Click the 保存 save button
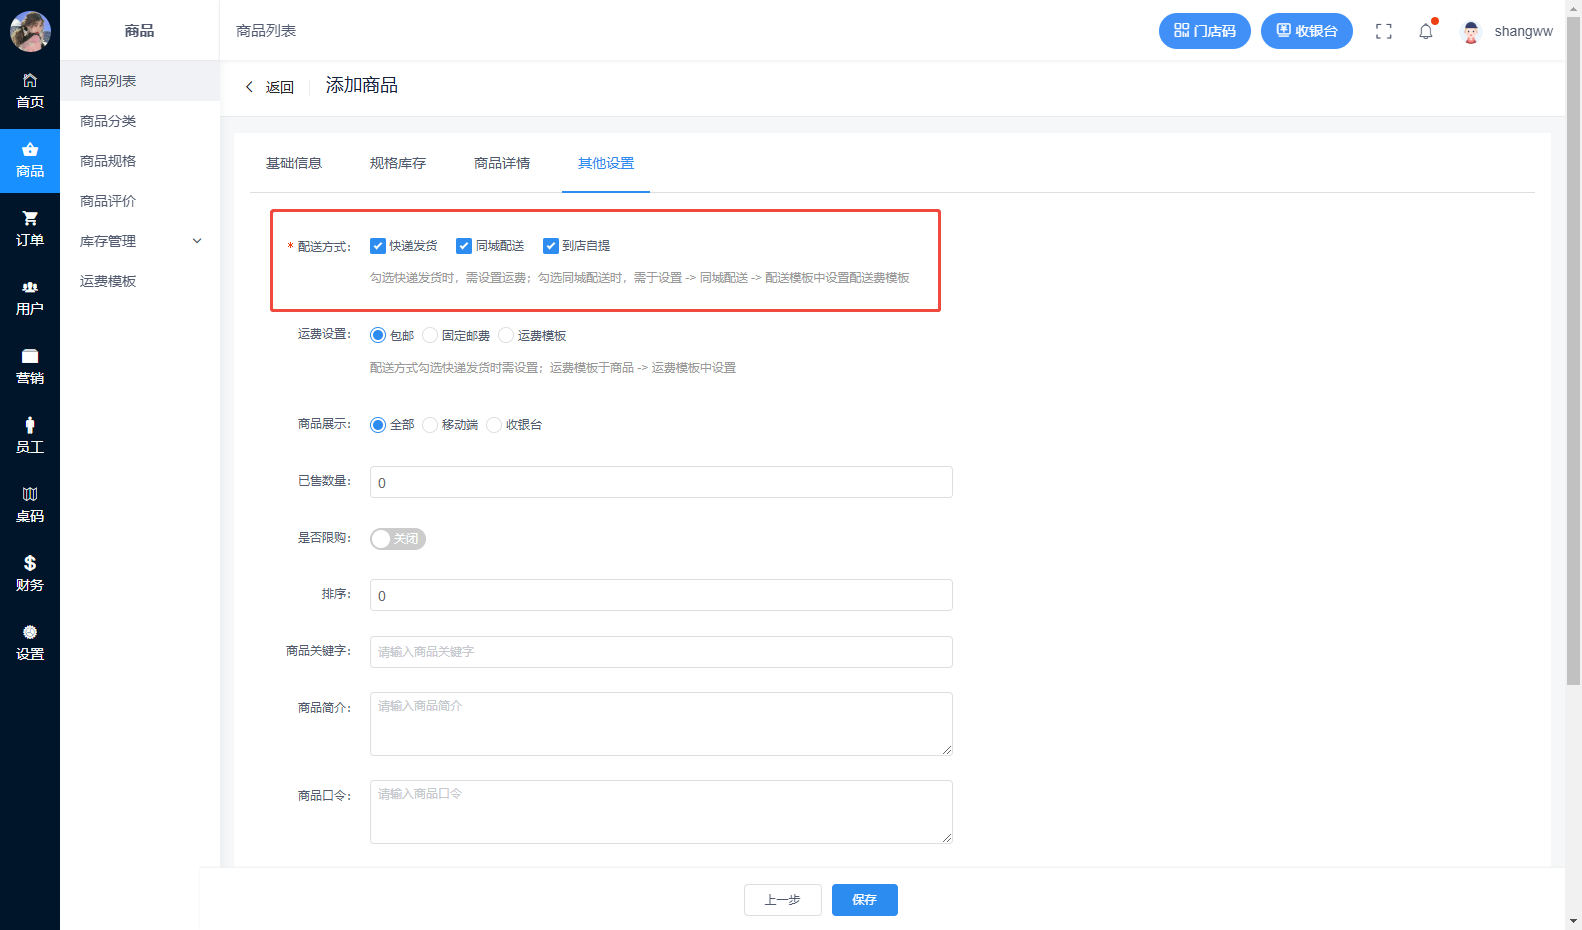Image resolution: width=1582 pixels, height=930 pixels. coord(864,900)
